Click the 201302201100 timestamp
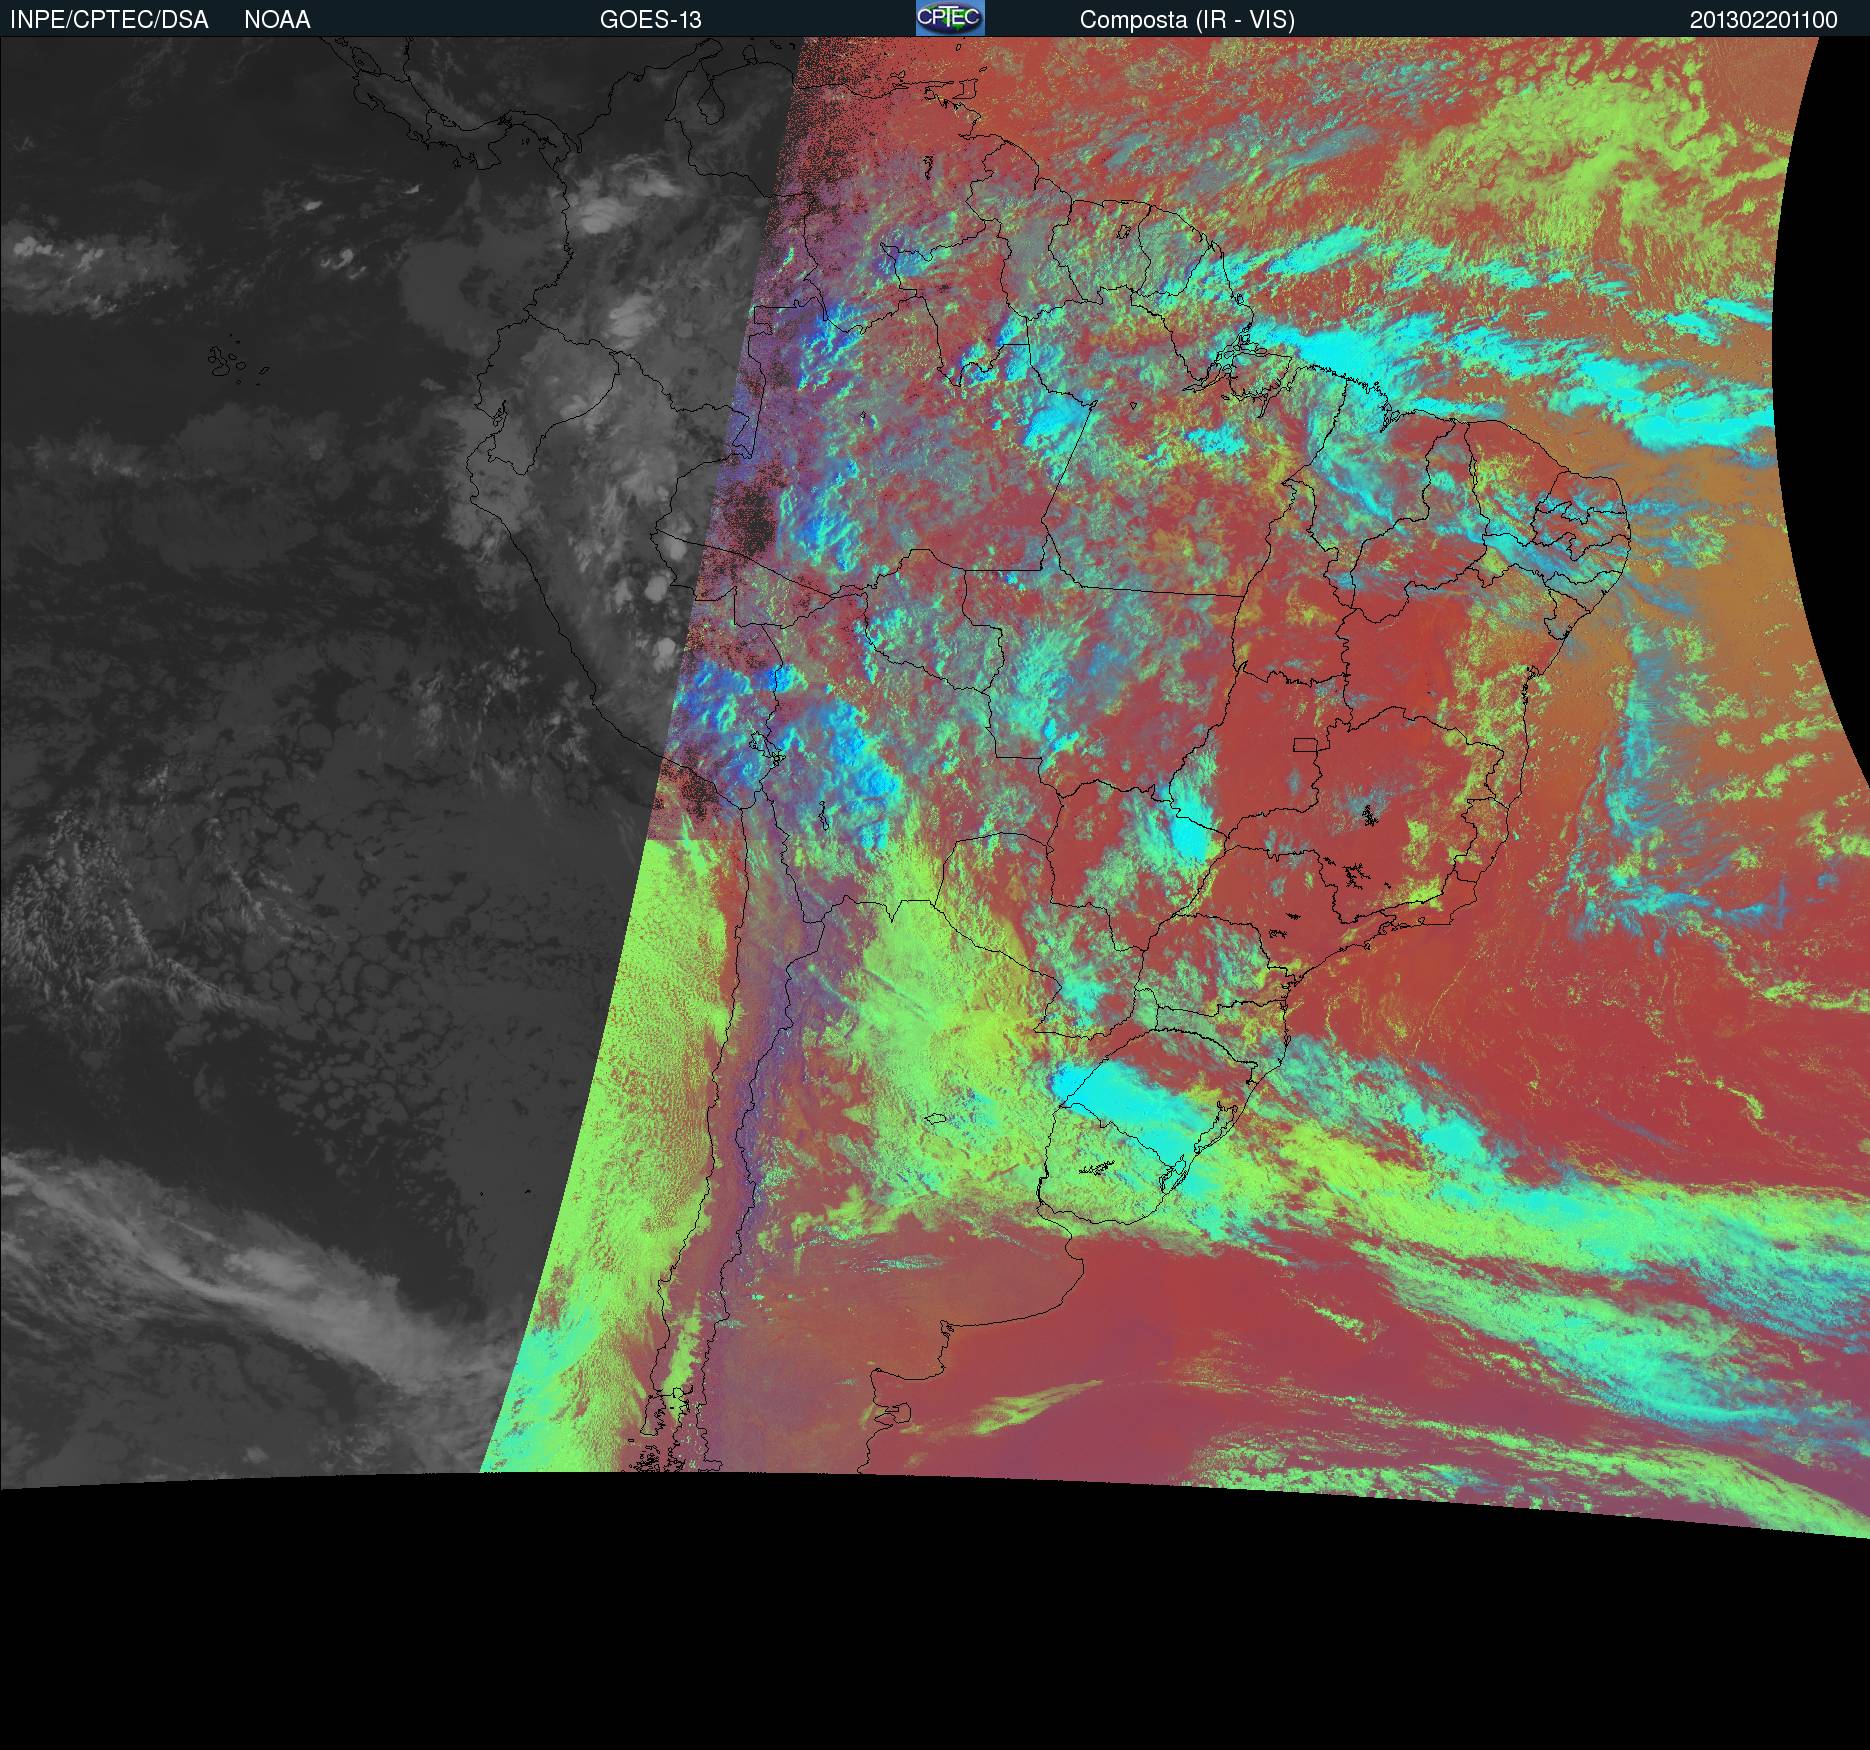Viewport: 1870px width, 1750px height. click(1764, 20)
